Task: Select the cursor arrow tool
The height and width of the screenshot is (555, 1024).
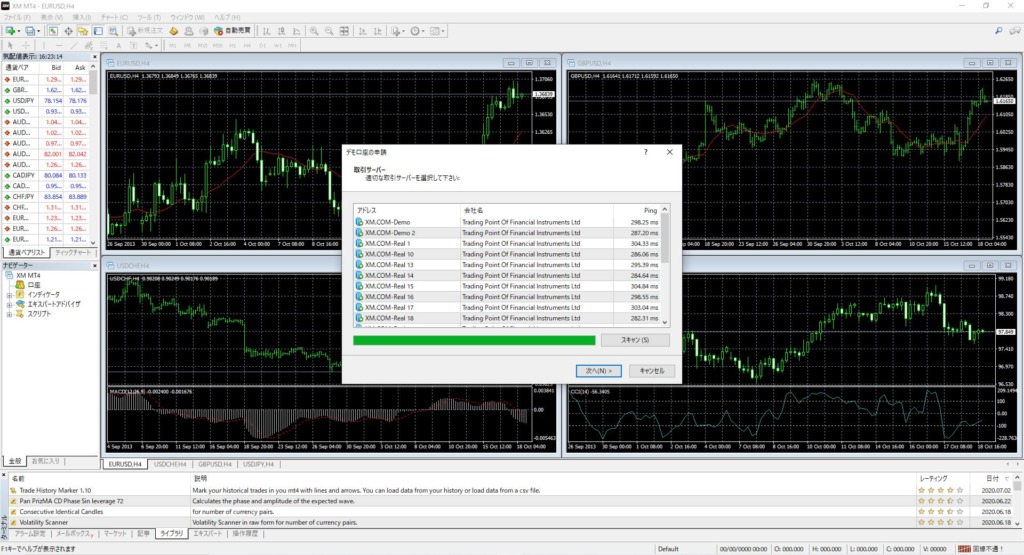Action: [10, 45]
